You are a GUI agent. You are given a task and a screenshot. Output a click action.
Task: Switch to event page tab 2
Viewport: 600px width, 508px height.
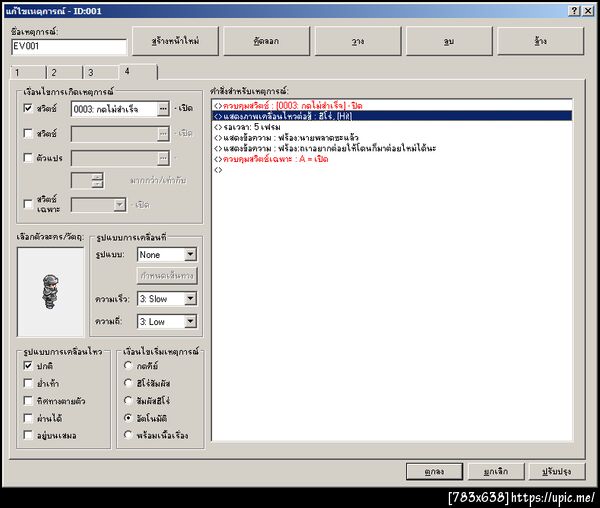click(x=65, y=72)
